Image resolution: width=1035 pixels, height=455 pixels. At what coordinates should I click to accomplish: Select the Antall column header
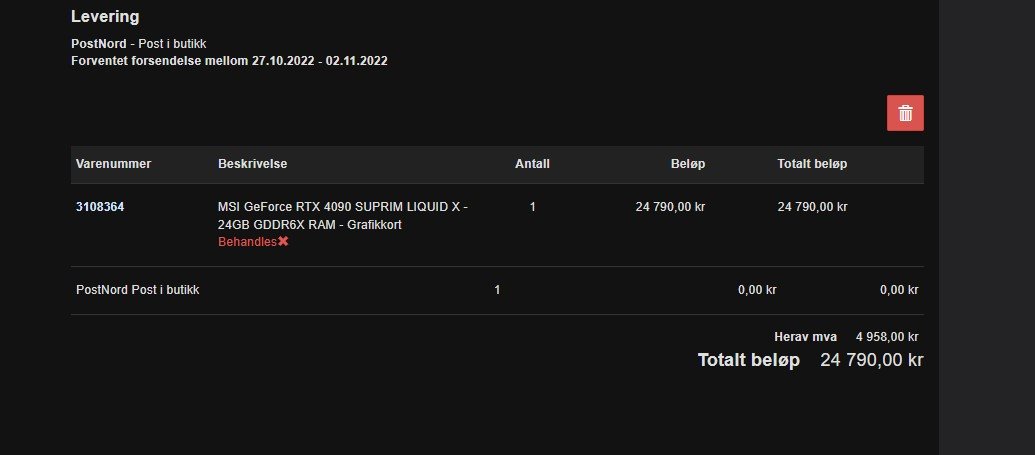[x=532, y=164]
